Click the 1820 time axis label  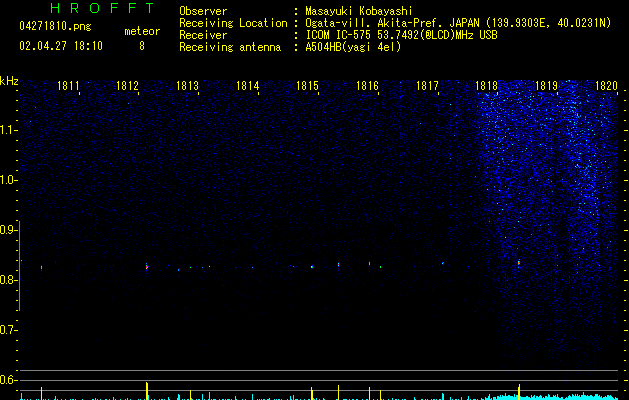pyautogui.click(x=606, y=86)
